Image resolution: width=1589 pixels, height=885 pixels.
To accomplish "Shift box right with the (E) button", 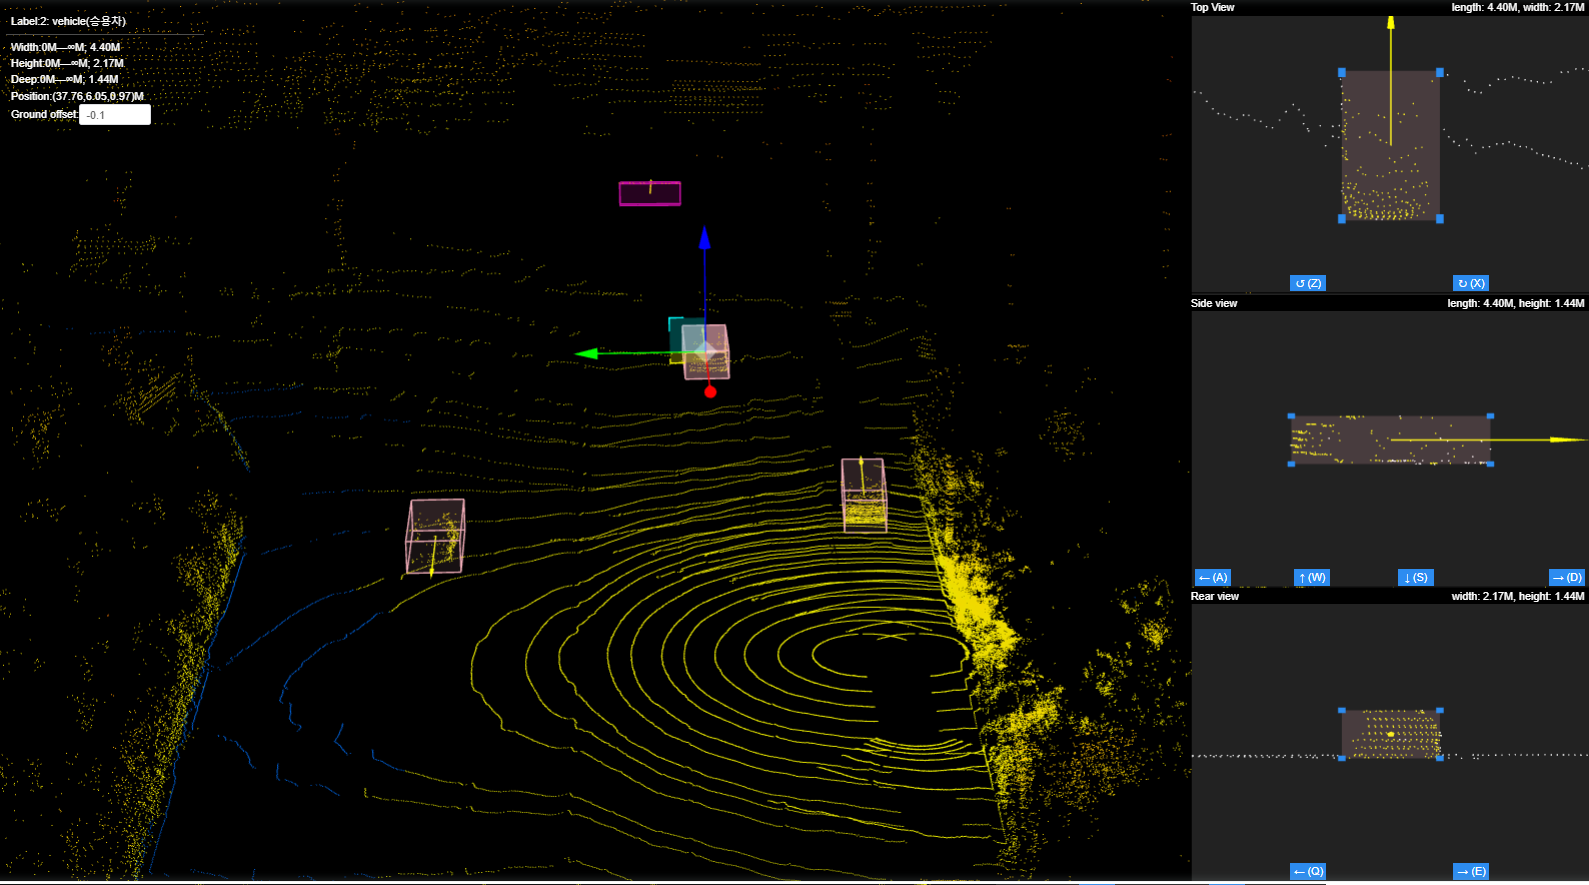I will pos(1471,871).
